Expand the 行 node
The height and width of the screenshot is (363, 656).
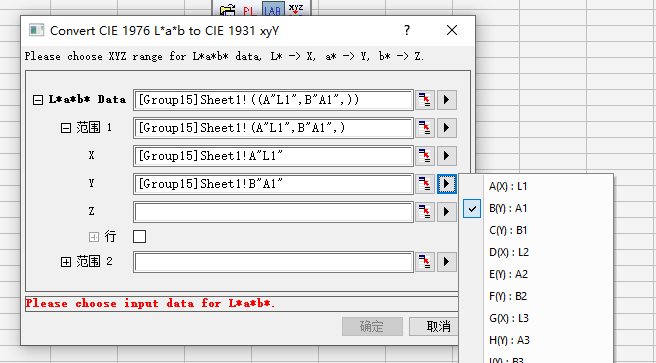94,237
